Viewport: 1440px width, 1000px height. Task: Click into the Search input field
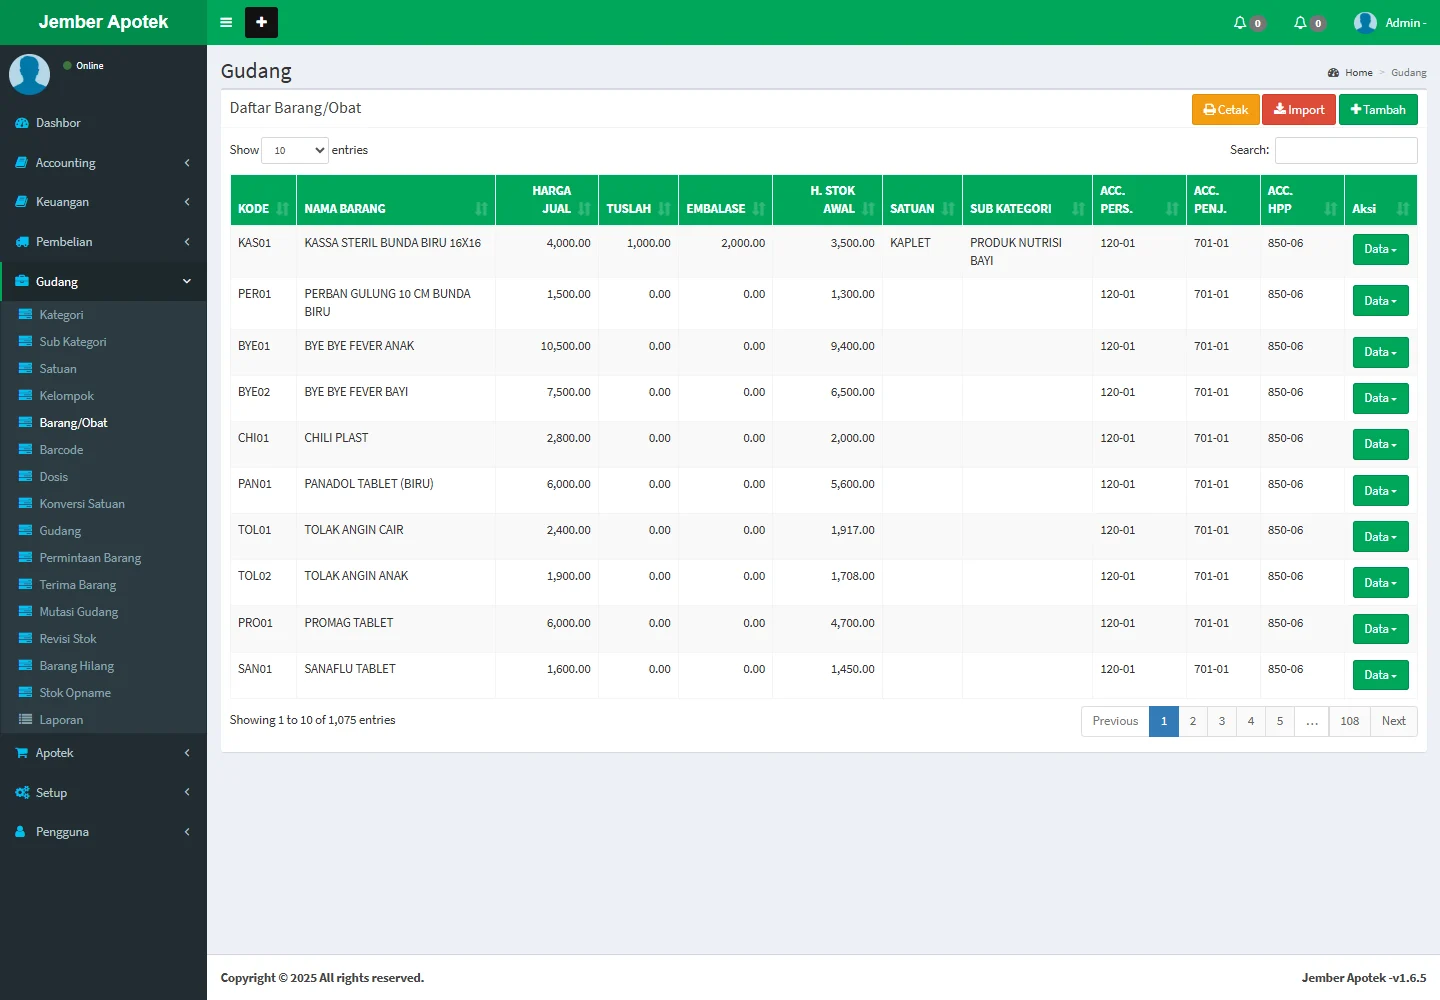click(1345, 150)
